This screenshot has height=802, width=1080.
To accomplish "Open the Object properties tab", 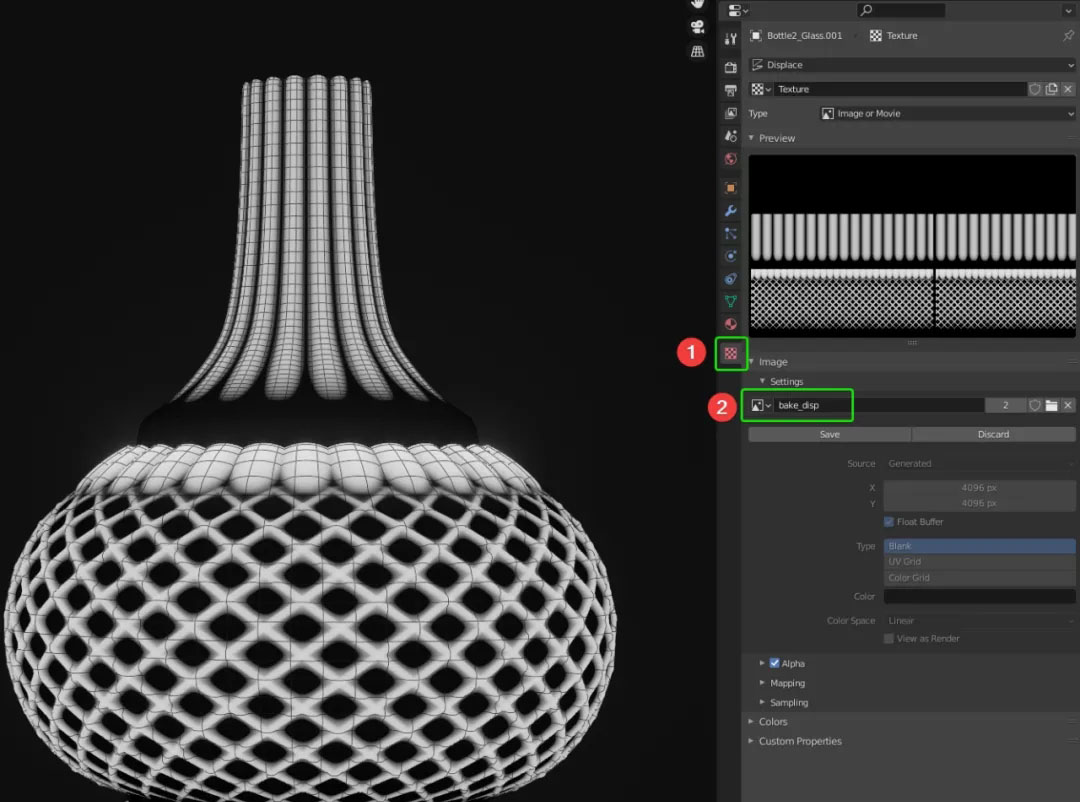I will point(731,188).
